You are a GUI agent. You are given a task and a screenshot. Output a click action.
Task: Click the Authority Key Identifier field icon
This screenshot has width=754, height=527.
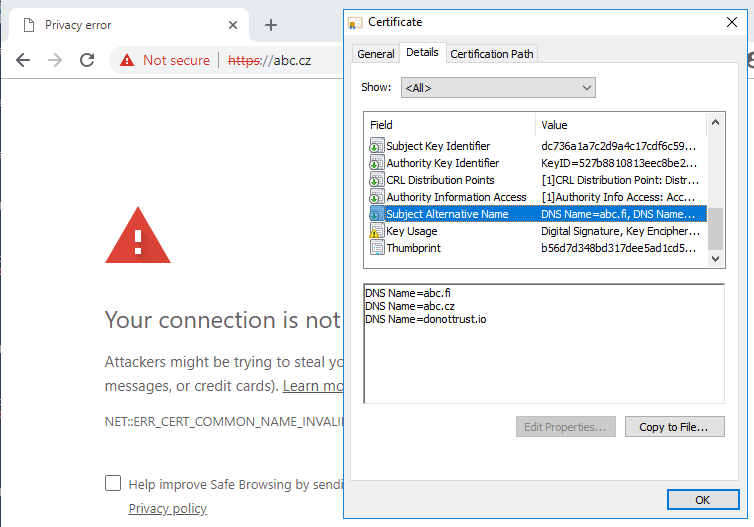click(377, 163)
